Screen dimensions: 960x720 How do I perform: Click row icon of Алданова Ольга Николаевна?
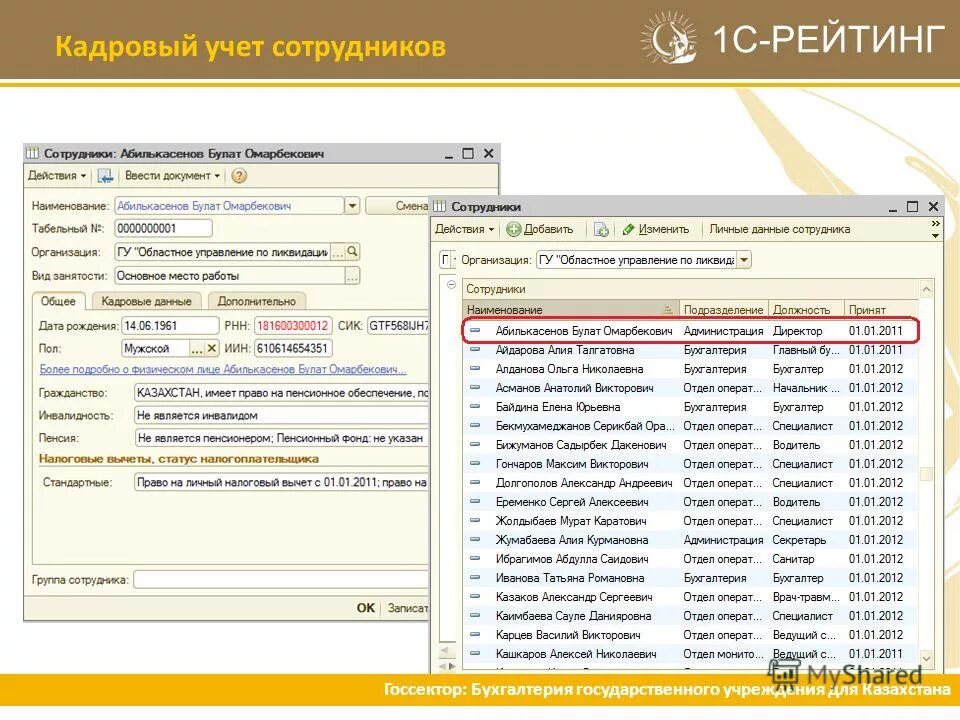[x=474, y=369]
